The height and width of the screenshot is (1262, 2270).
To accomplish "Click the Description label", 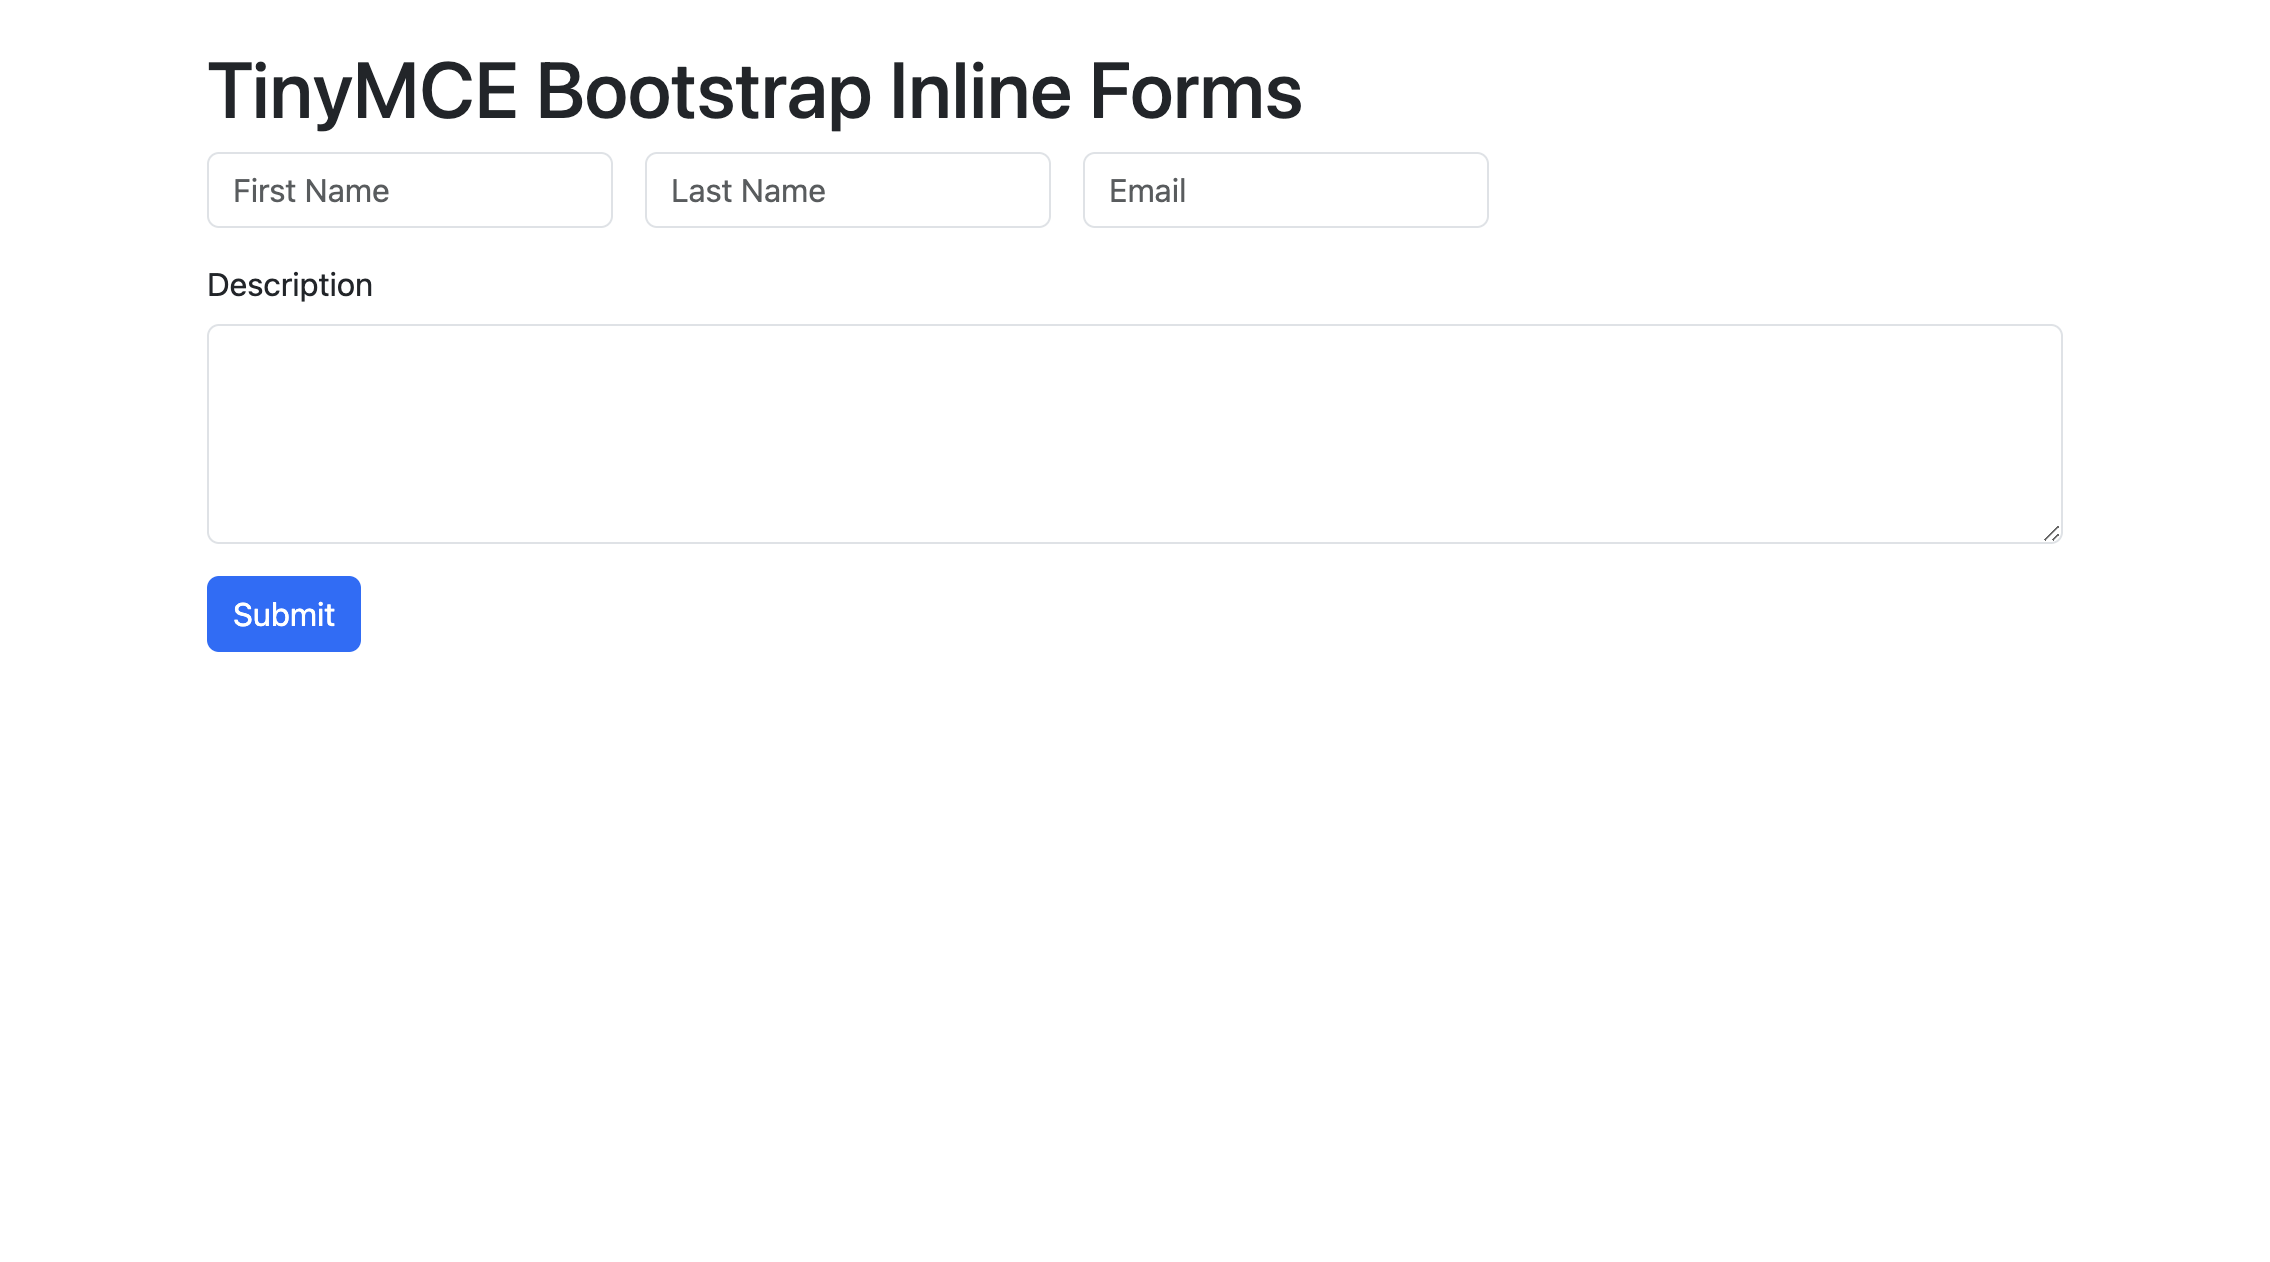I will pyautogui.click(x=289, y=285).
